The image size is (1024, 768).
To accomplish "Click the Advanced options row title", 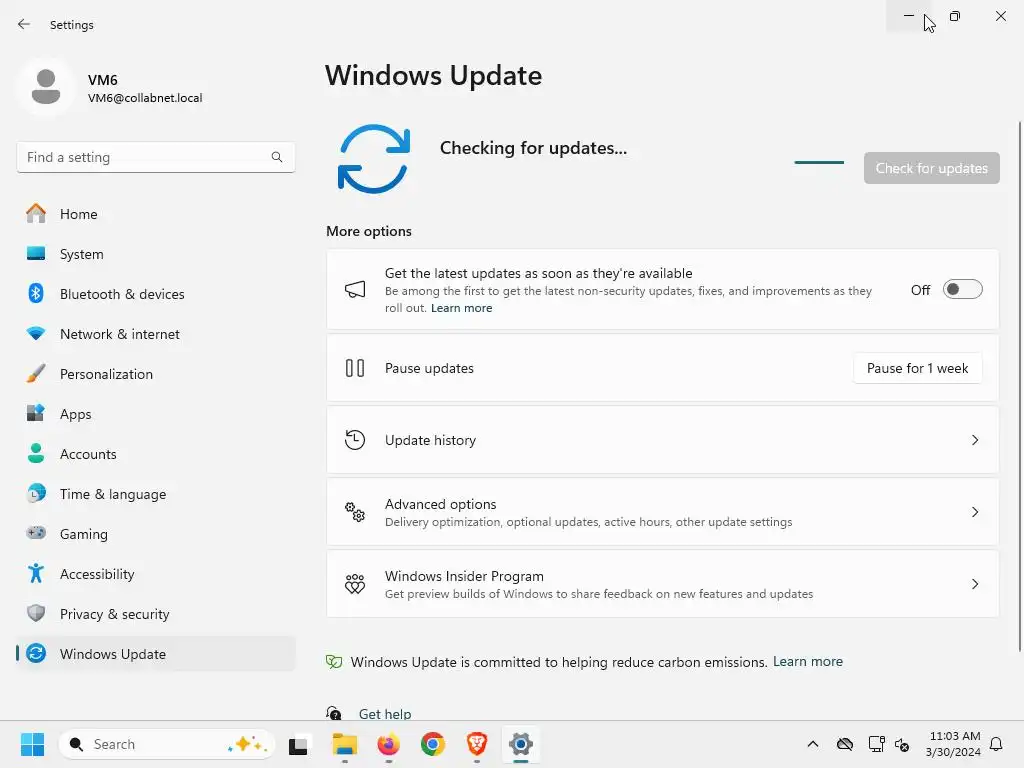I will [x=440, y=504].
